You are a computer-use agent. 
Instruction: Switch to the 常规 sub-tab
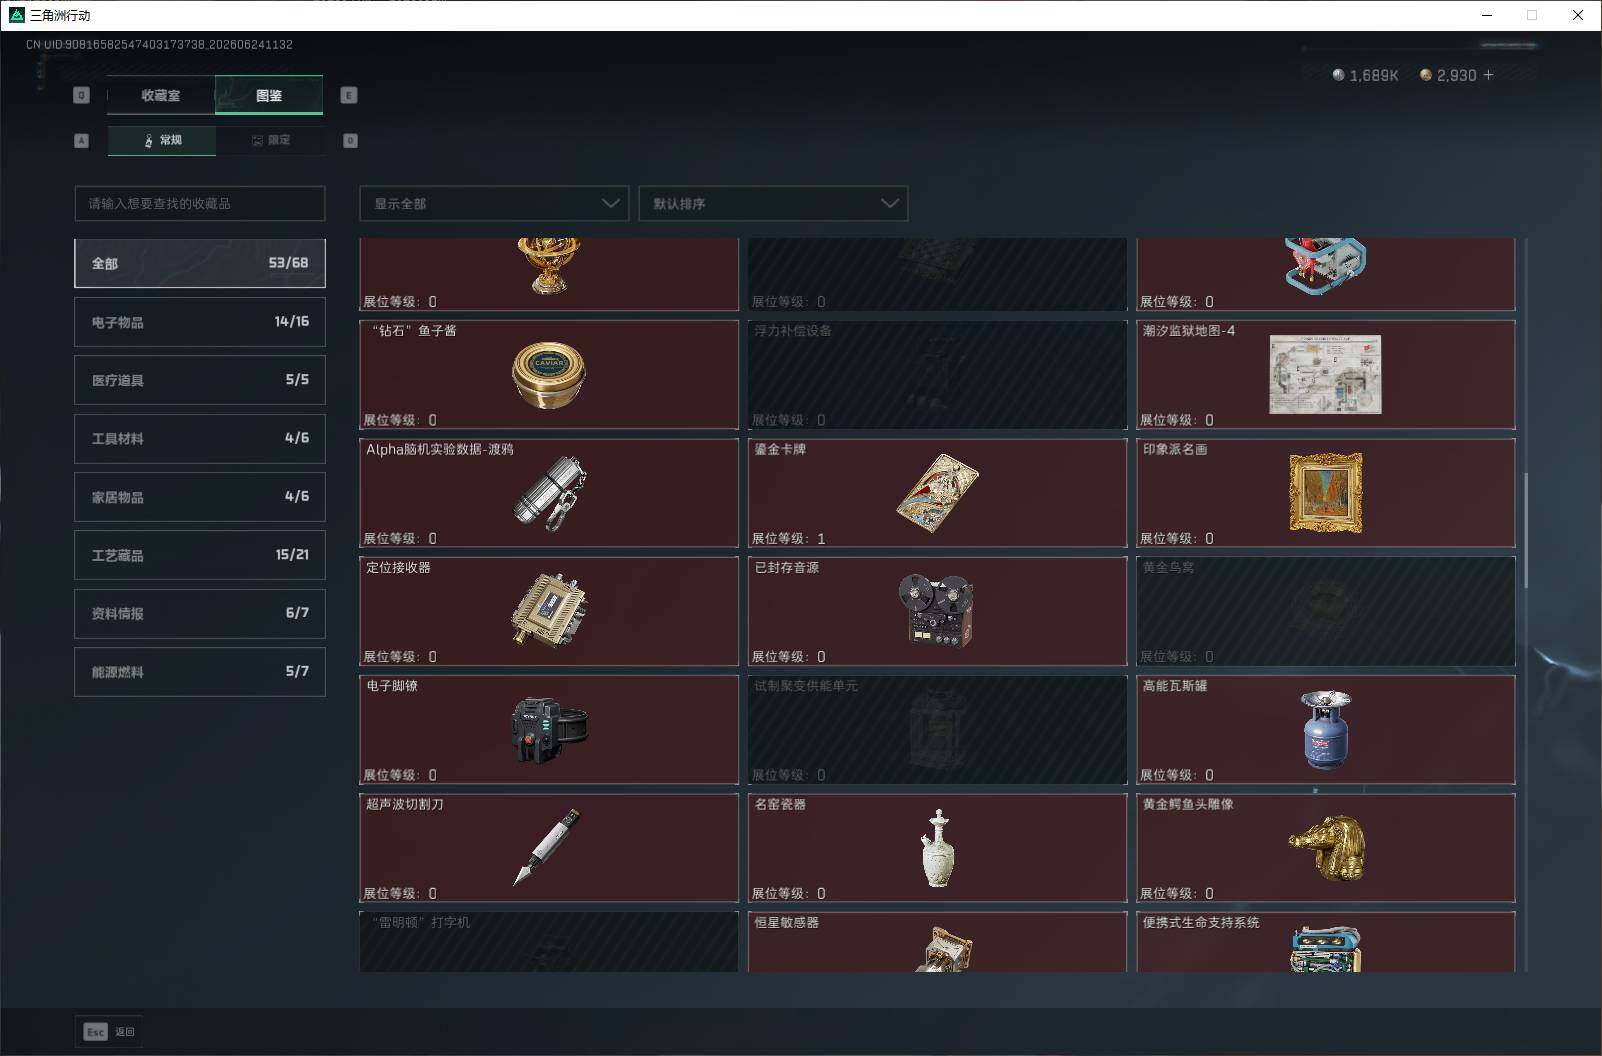tap(162, 140)
